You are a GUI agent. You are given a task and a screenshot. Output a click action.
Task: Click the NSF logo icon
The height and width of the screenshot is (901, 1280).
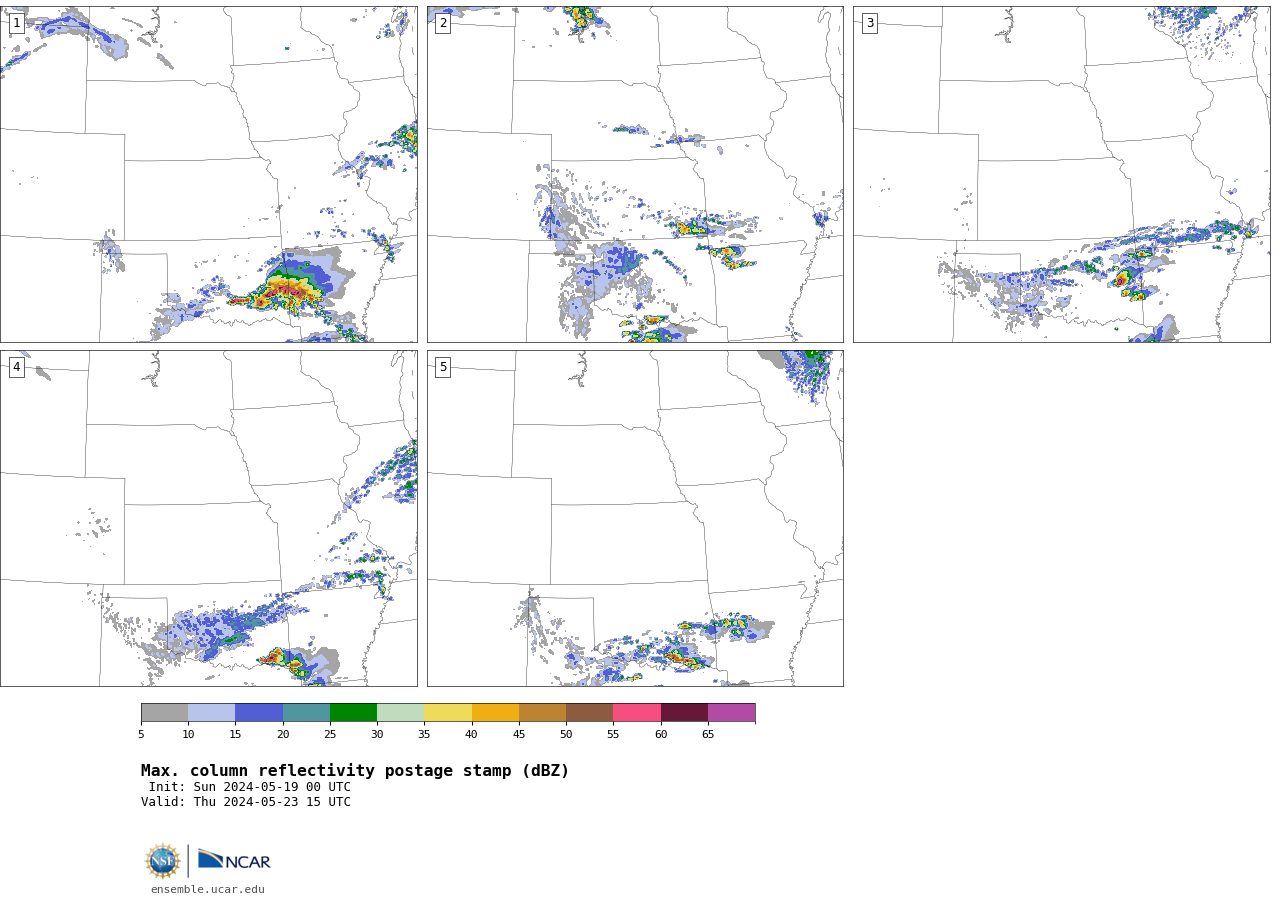click(x=163, y=861)
